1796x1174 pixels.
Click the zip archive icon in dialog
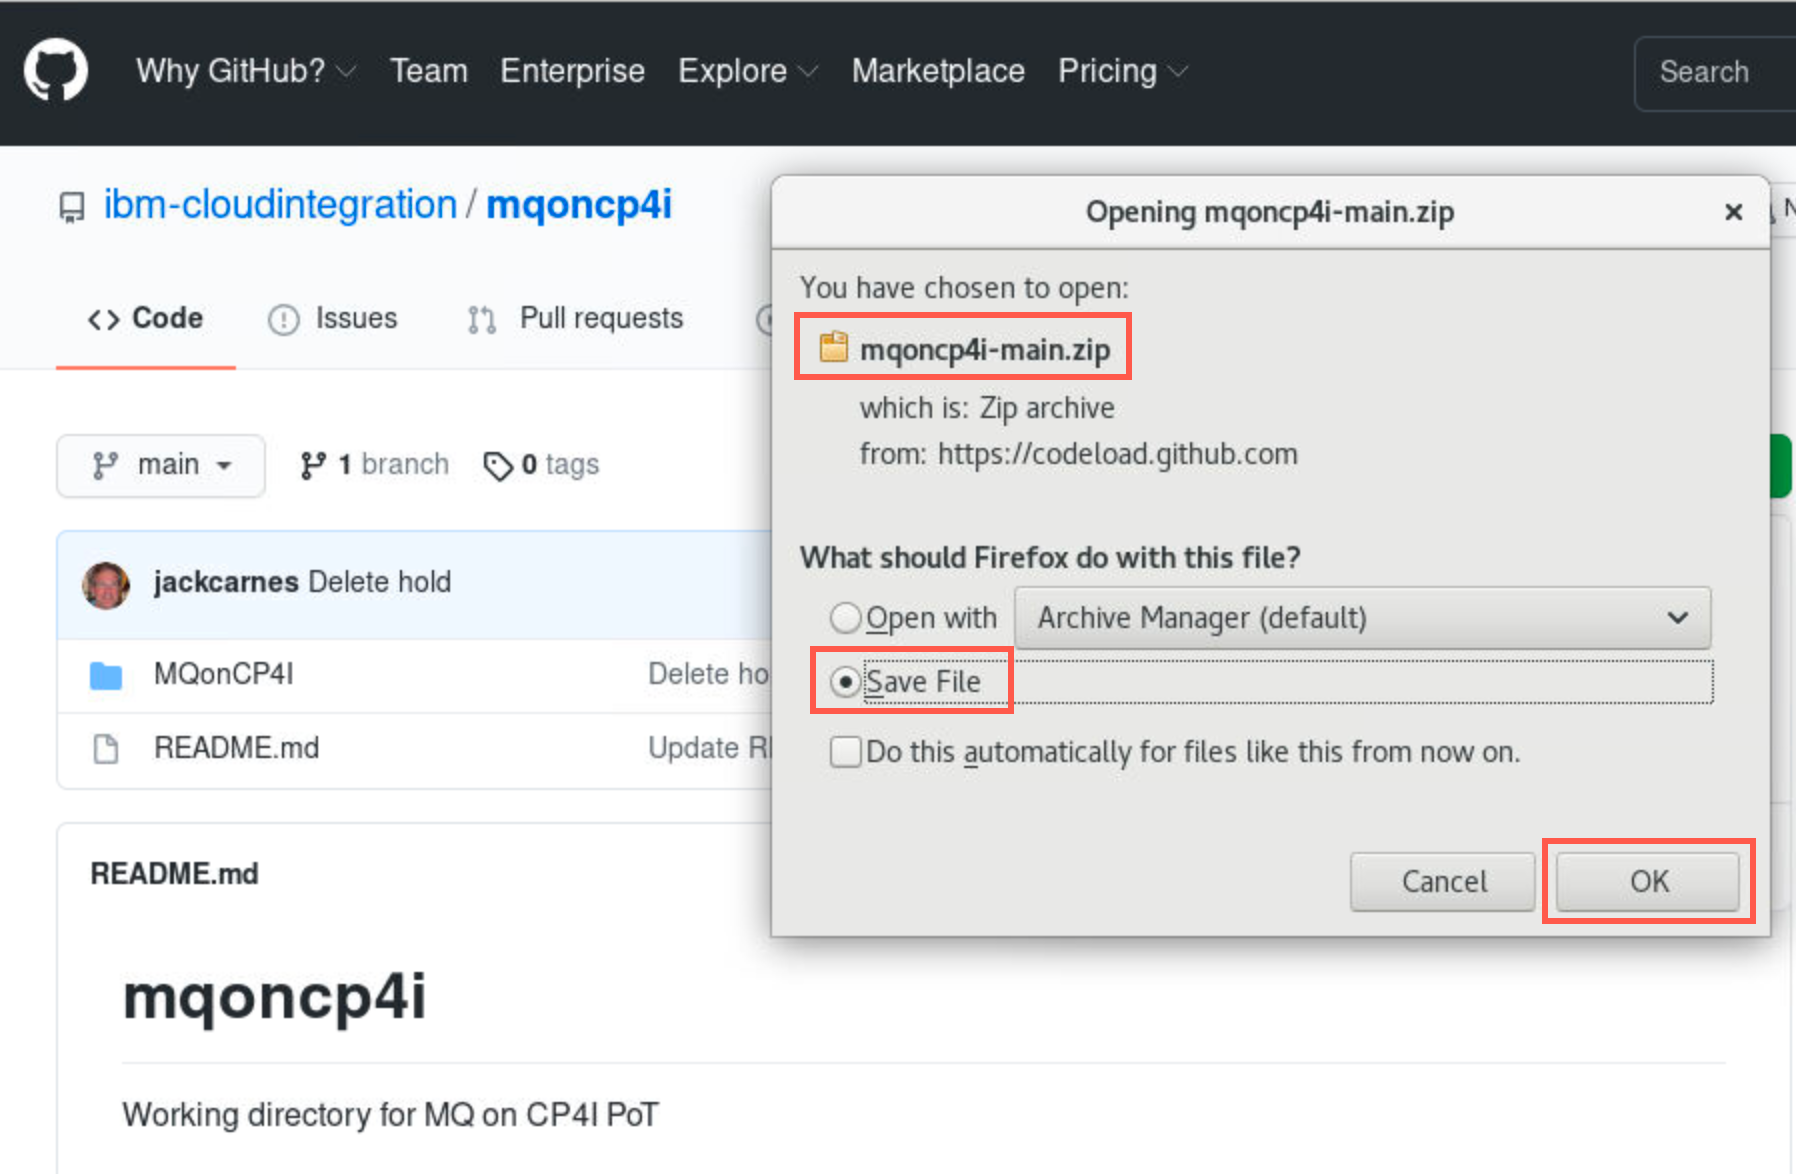(833, 347)
